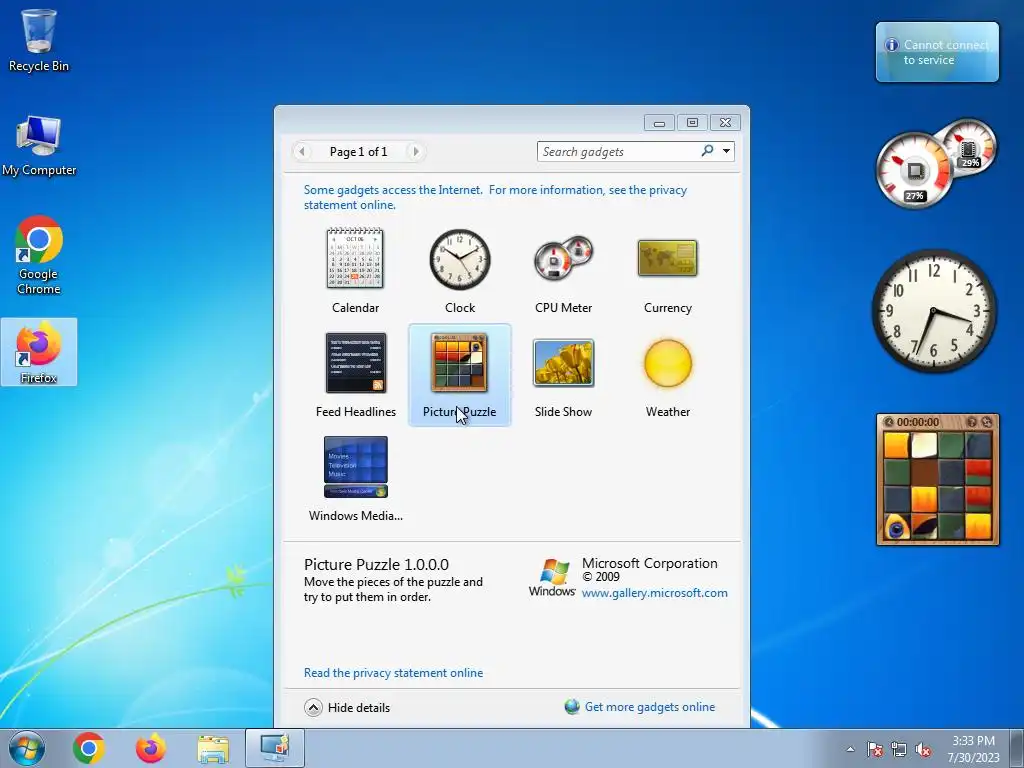The width and height of the screenshot is (1024, 768).
Task: Select the Slide Show gadget icon
Action: 564,362
